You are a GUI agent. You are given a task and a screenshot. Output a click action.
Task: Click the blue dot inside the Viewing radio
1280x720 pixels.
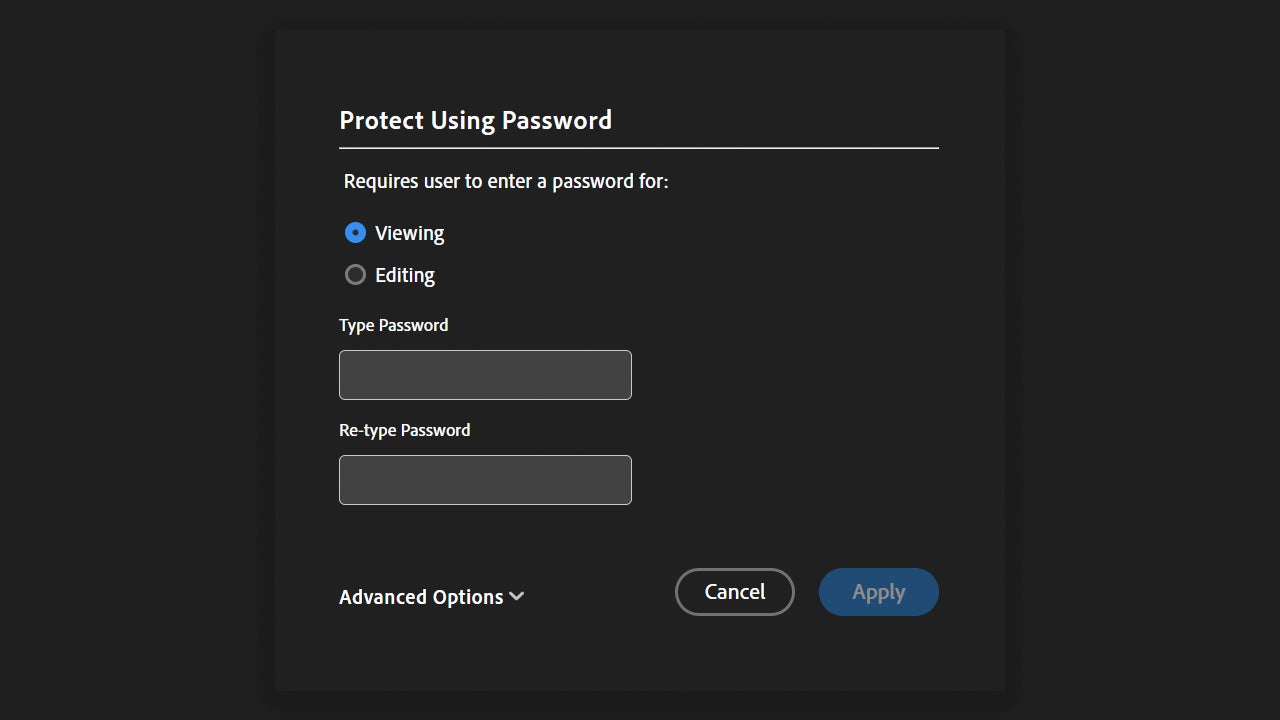[x=355, y=233]
